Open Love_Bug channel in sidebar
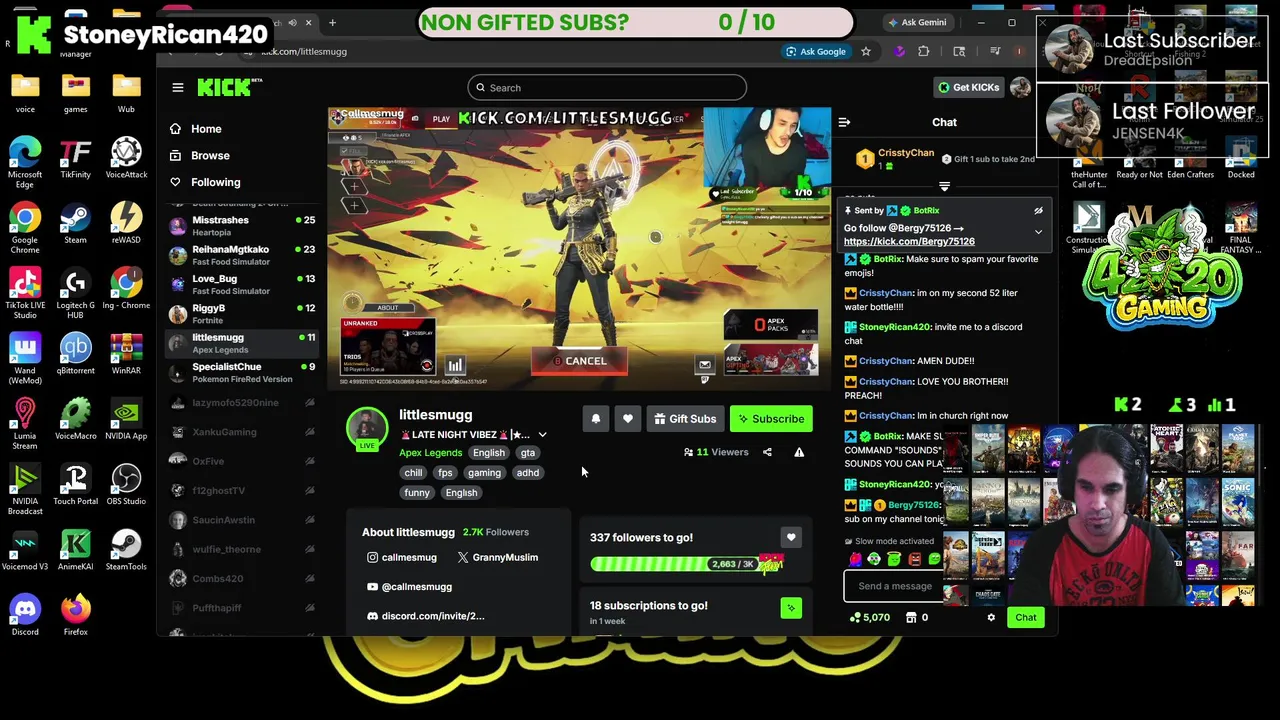 coord(240,284)
